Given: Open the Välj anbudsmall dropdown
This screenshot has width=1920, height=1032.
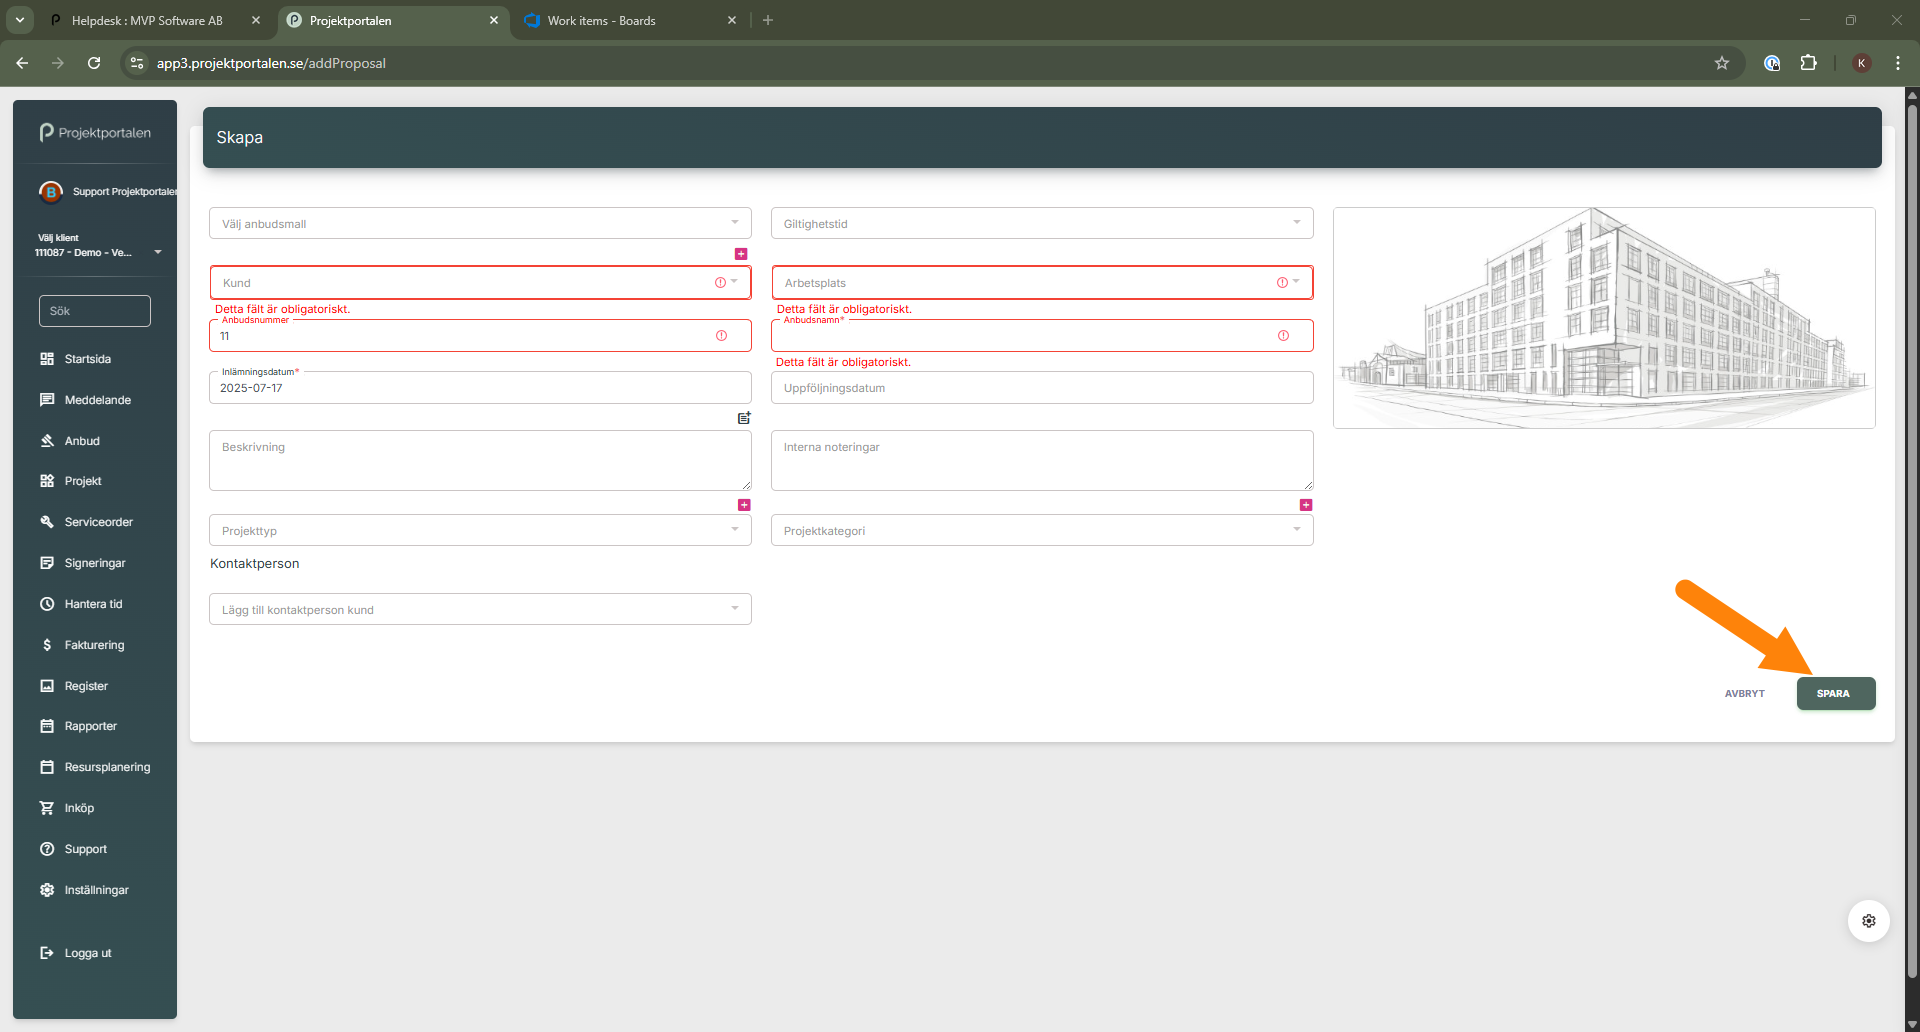Looking at the screenshot, I should pos(480,223).
